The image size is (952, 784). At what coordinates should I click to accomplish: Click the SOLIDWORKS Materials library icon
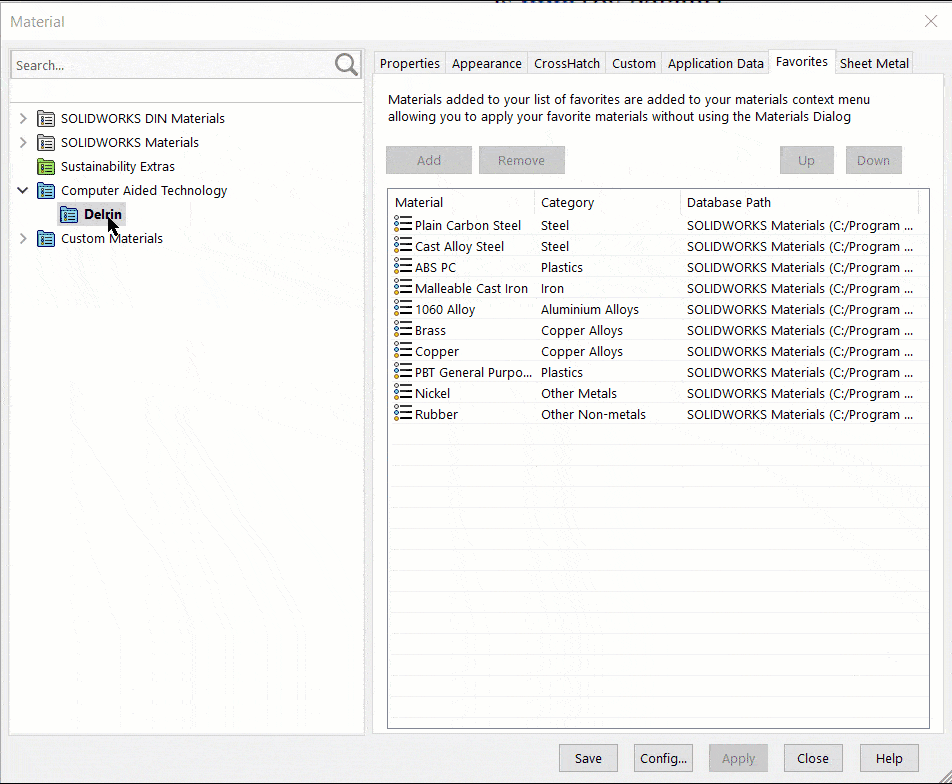tap(46, 143)
